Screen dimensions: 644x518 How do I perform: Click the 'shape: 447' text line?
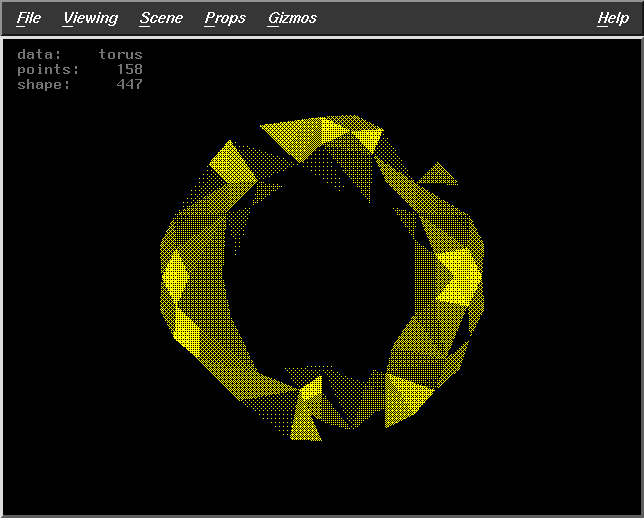[80, 84]
